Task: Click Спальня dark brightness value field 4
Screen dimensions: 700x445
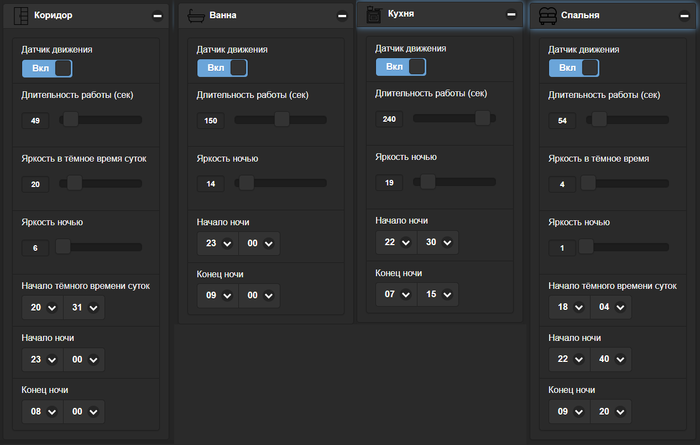Action: pyautogui.click(x=562, y=184)
